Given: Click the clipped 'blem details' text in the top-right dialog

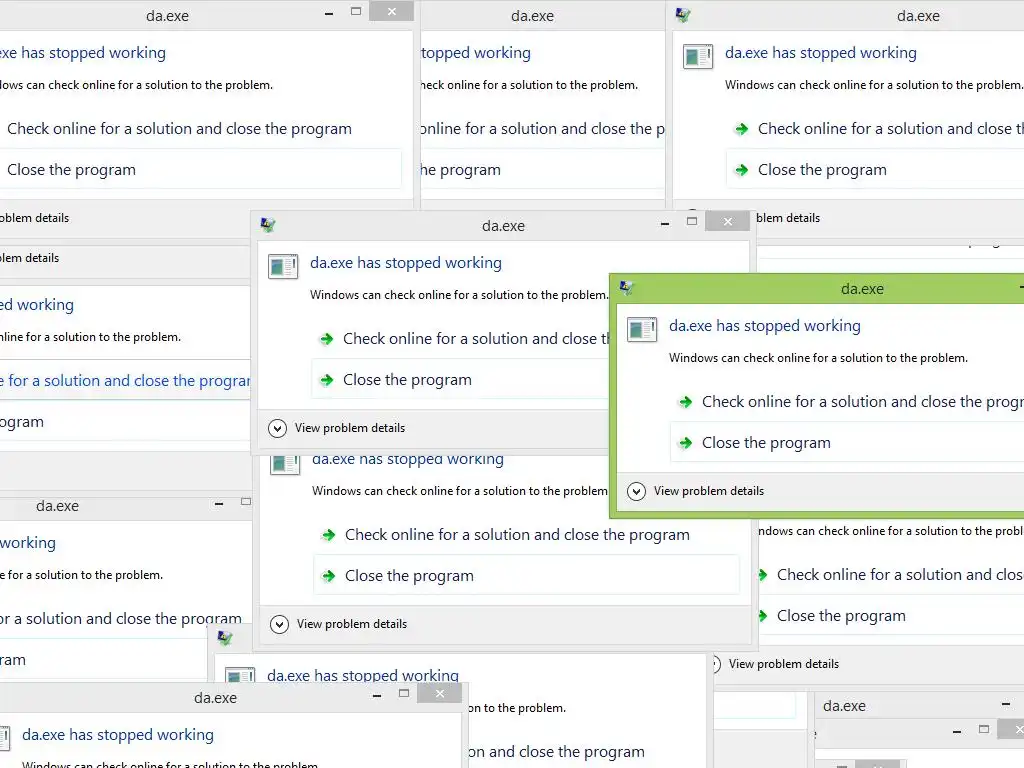Looking at the screenshot, I should pos(788,218).
